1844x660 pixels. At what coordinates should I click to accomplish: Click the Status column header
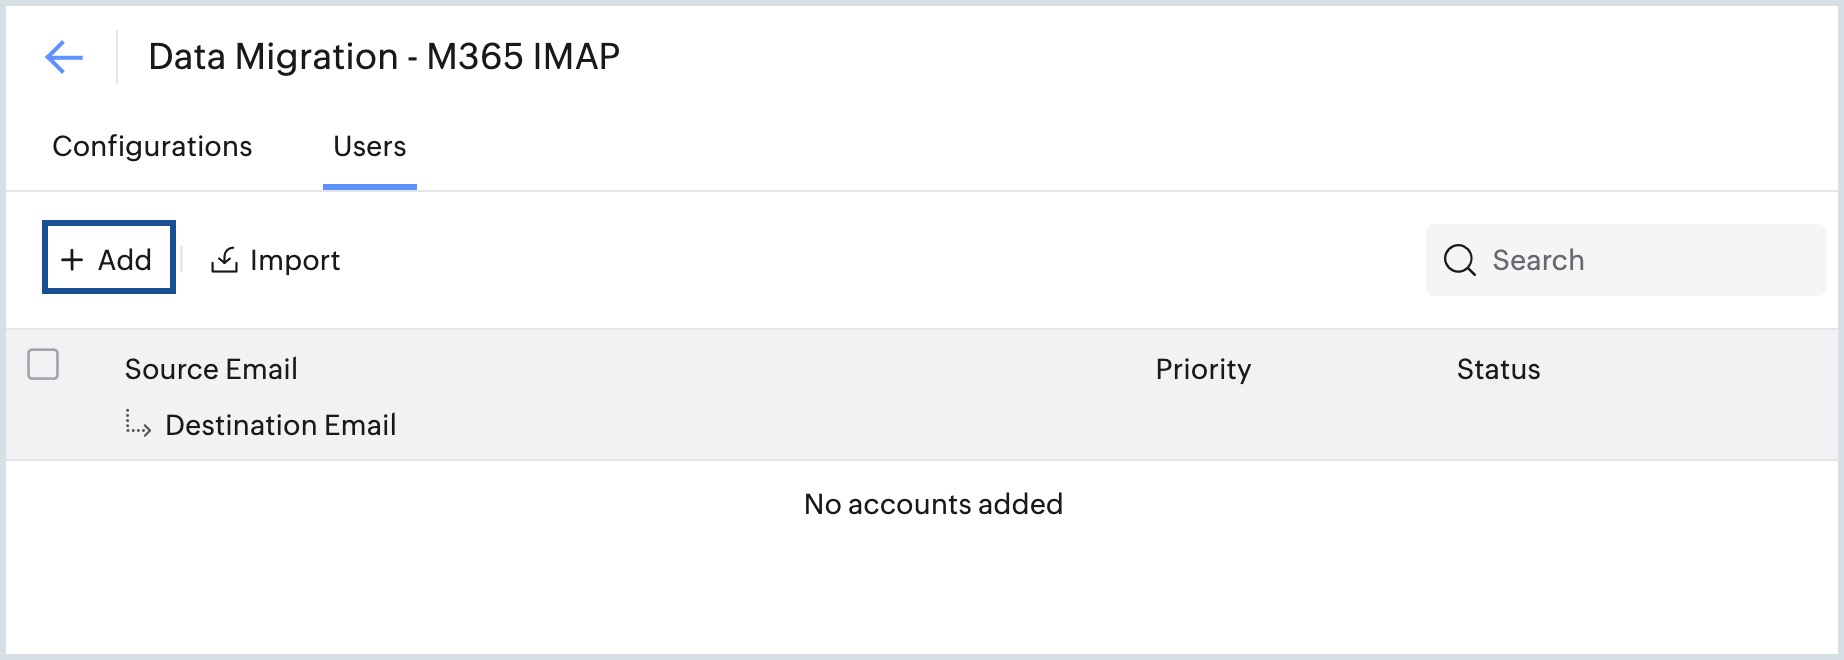click(x=1498, y=369)
